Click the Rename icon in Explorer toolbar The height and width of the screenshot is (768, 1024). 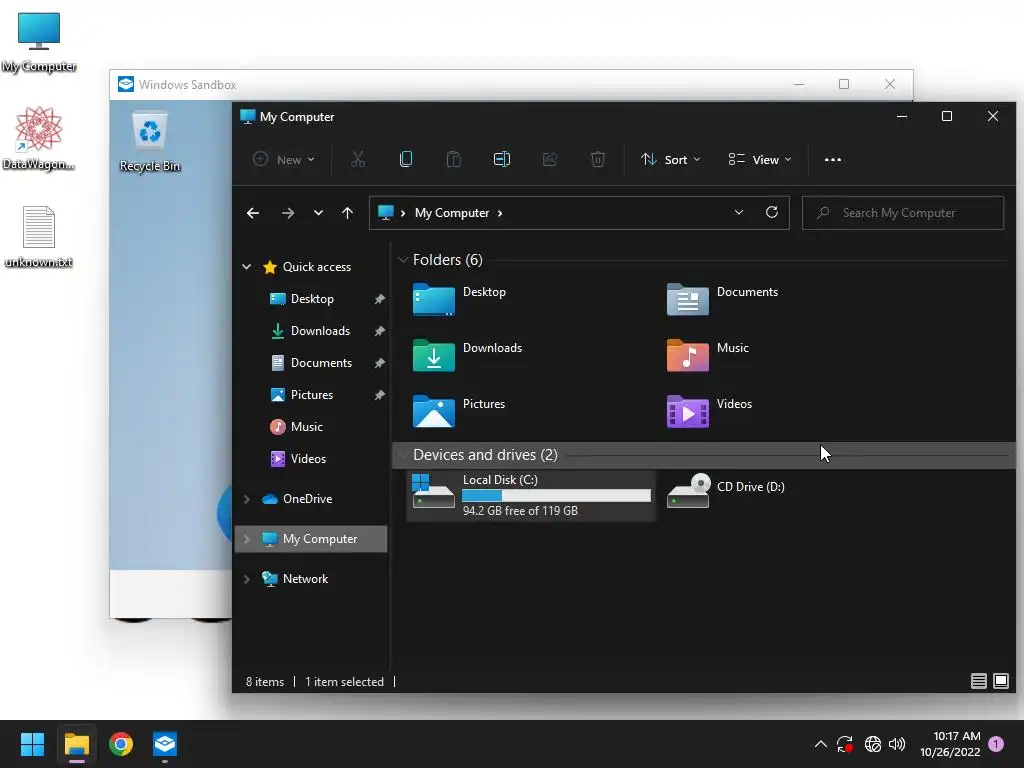(502, 159)
